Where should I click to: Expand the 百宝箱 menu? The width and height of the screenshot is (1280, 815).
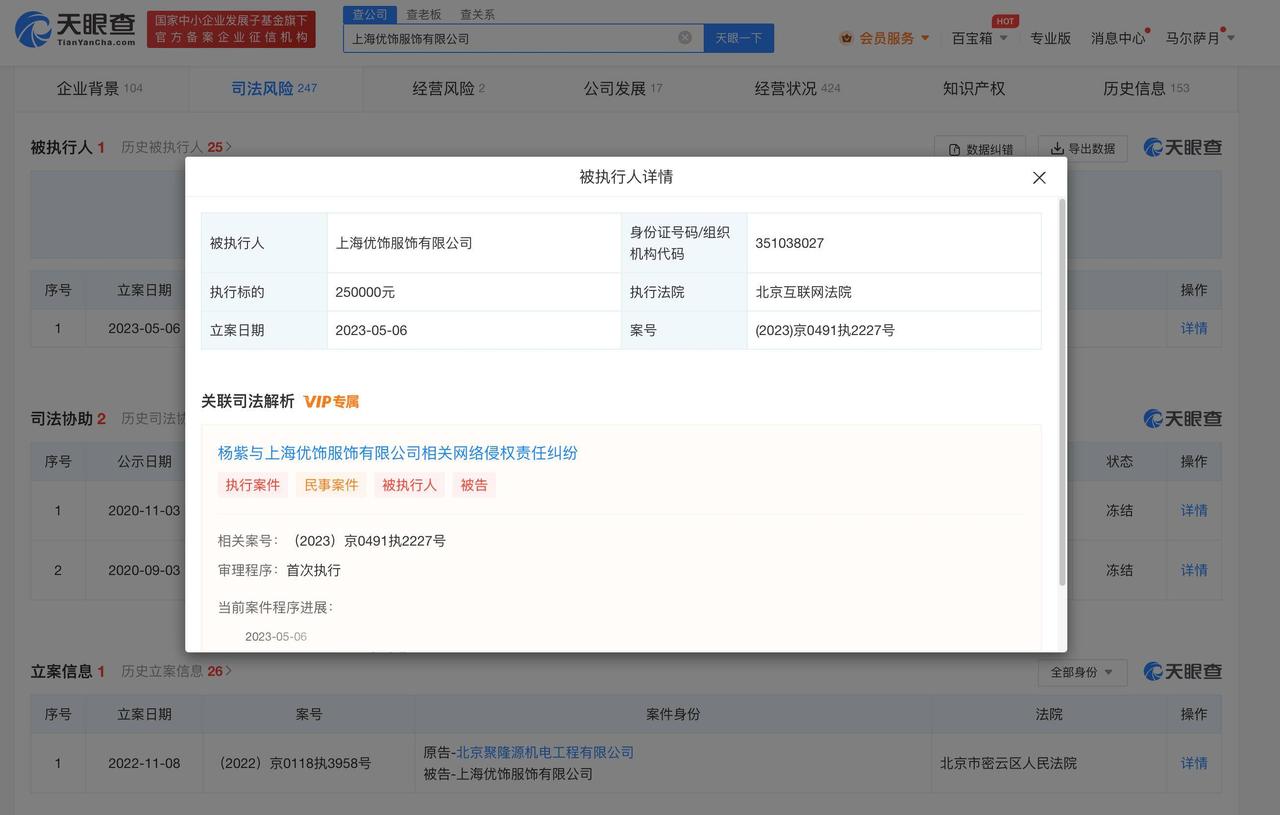979,38
